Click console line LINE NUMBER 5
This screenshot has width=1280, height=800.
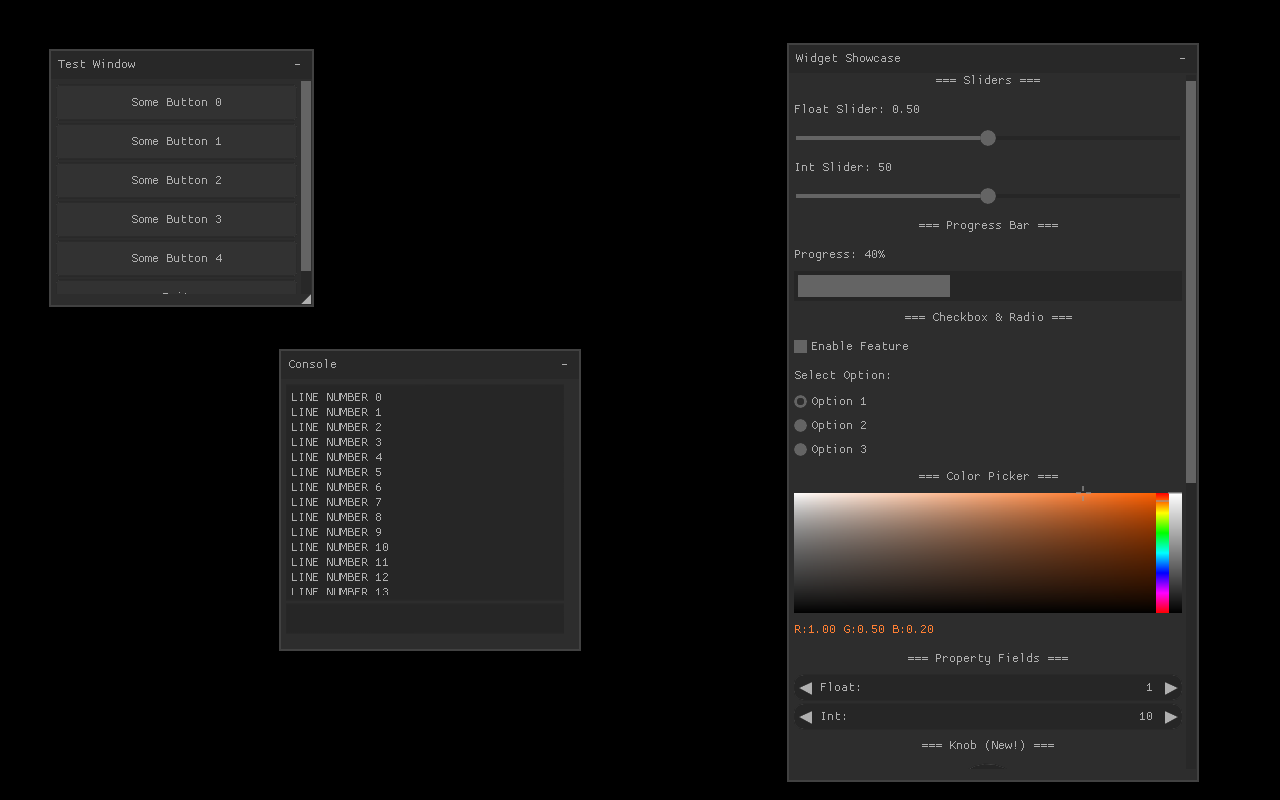[x=336, y=472]
